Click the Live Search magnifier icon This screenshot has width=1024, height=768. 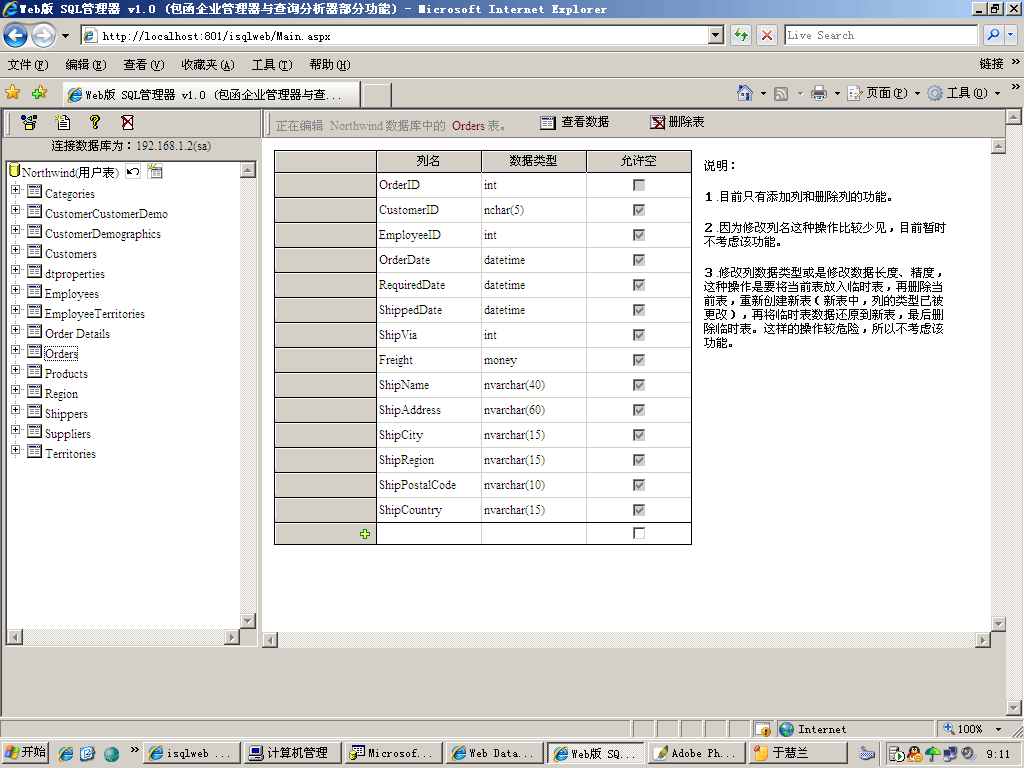click(993, 35)
